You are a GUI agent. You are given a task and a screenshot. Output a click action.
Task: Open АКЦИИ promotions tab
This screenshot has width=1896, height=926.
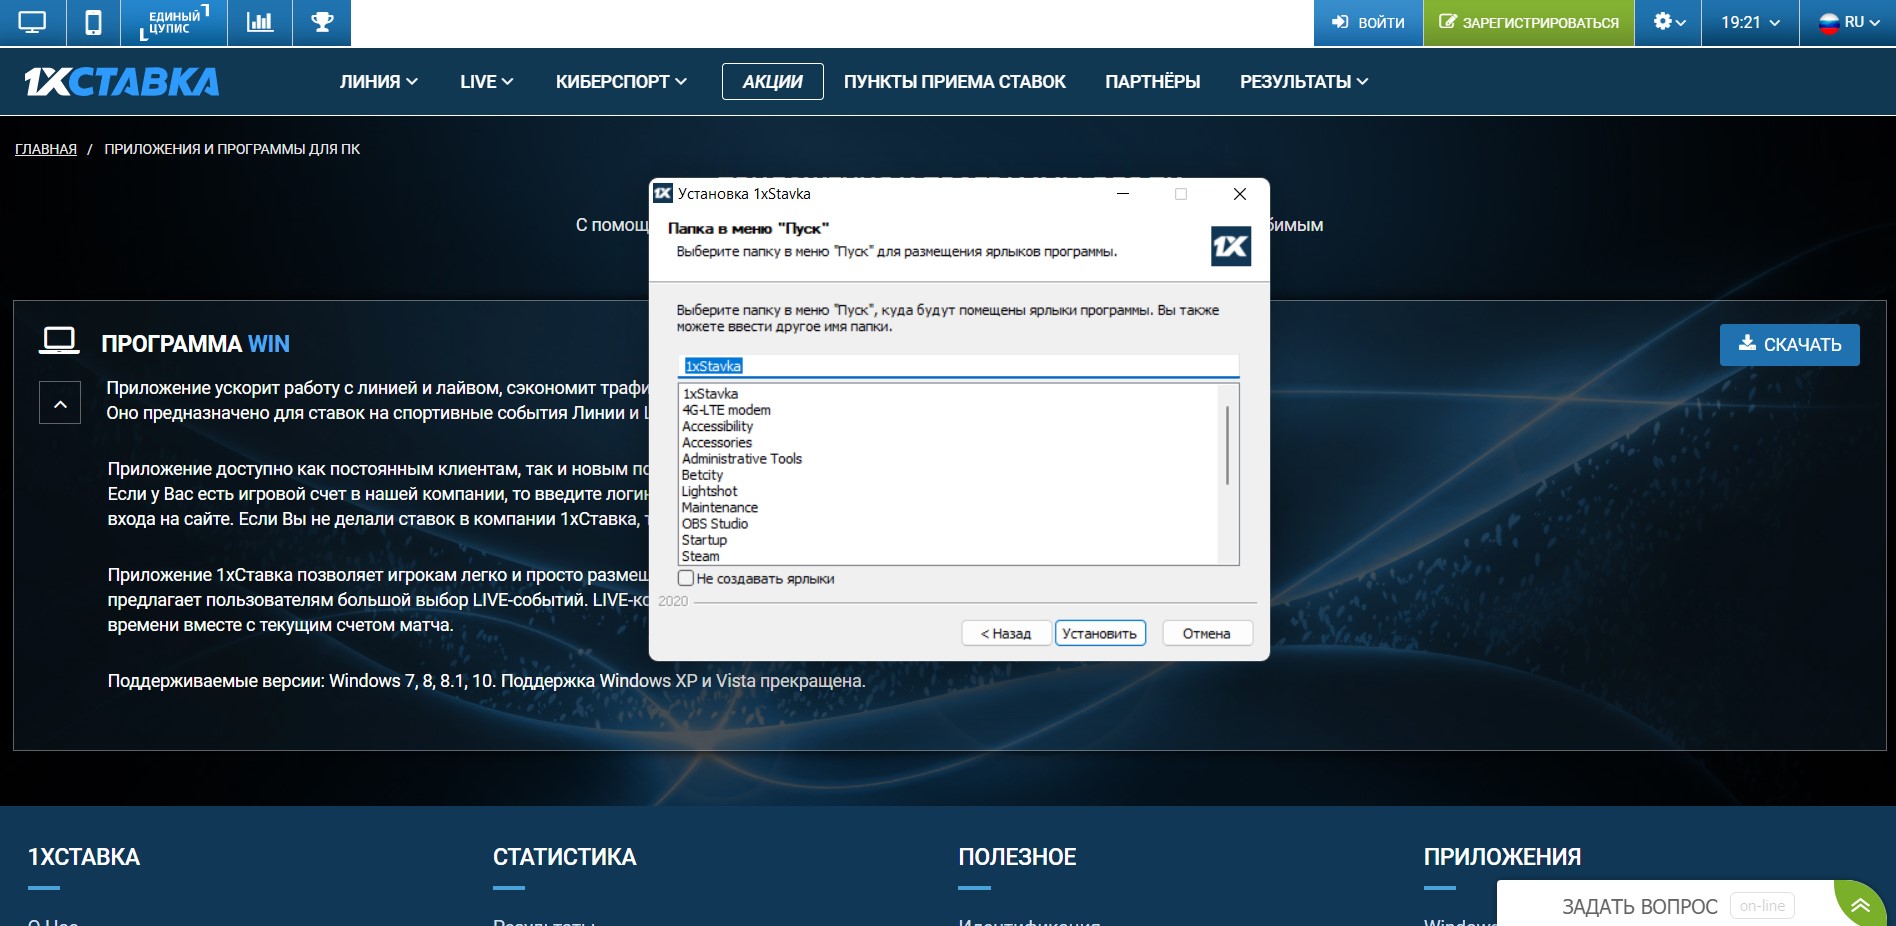(773, 82)
